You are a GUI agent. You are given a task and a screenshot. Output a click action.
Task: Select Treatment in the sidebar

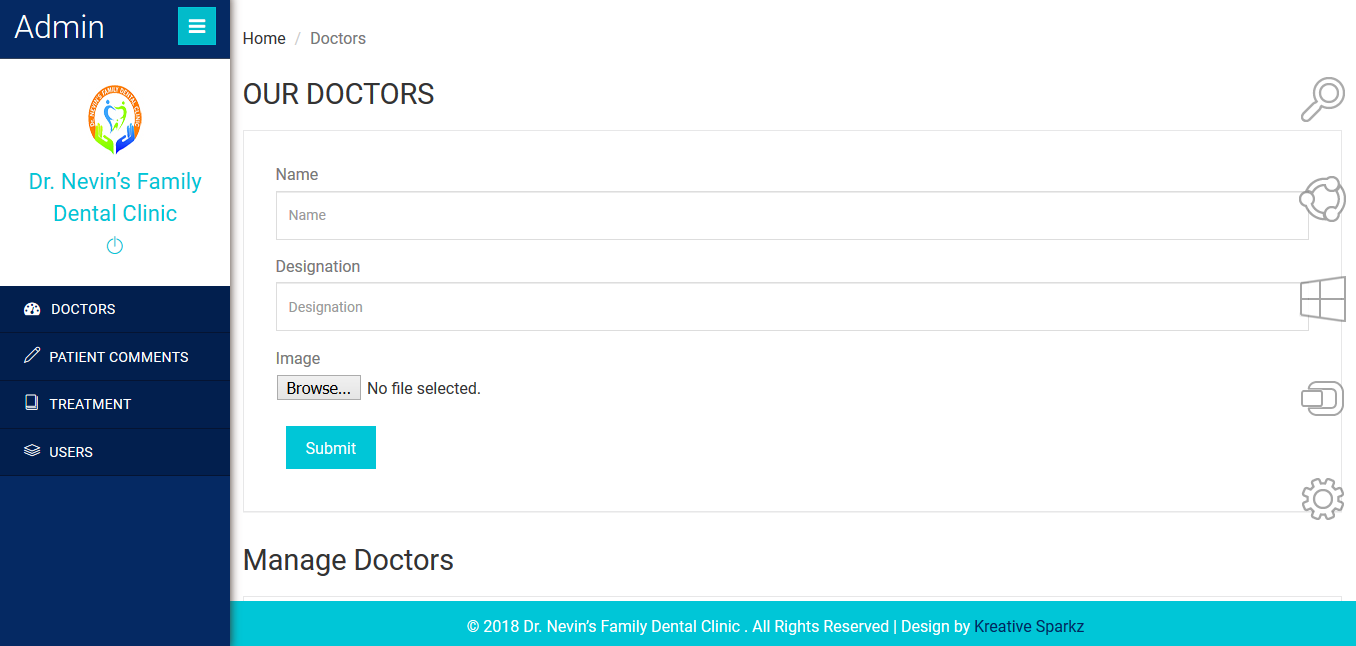click(x=90, y=404)
